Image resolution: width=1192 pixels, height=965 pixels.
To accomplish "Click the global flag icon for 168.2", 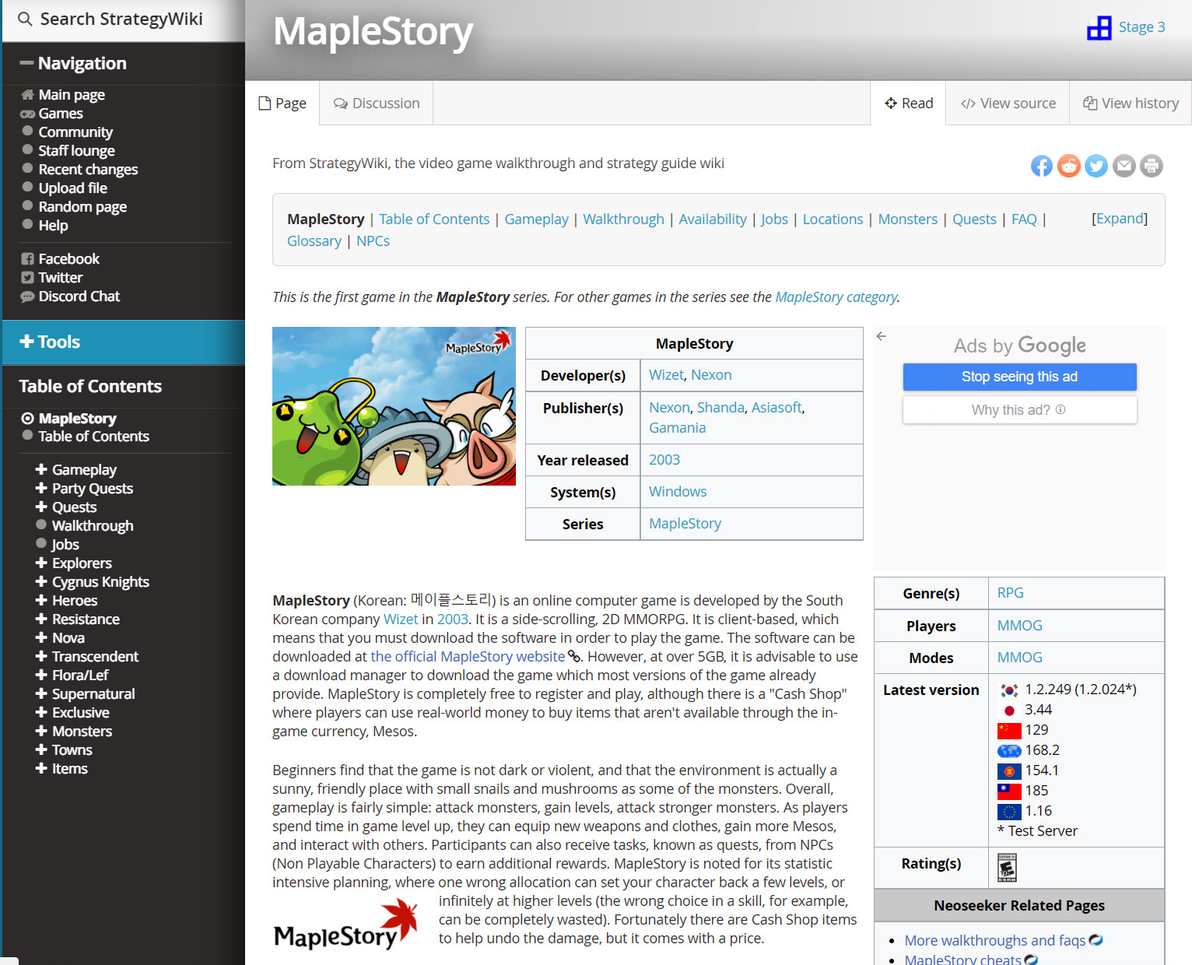I will click(1009, 751).
